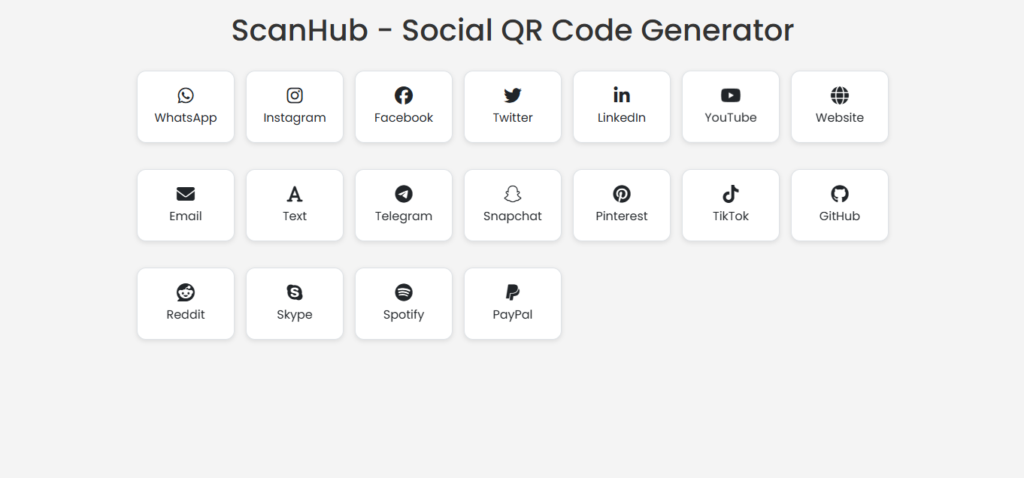
Task: Select the LinkedIn icon
Action: point(622,95)
